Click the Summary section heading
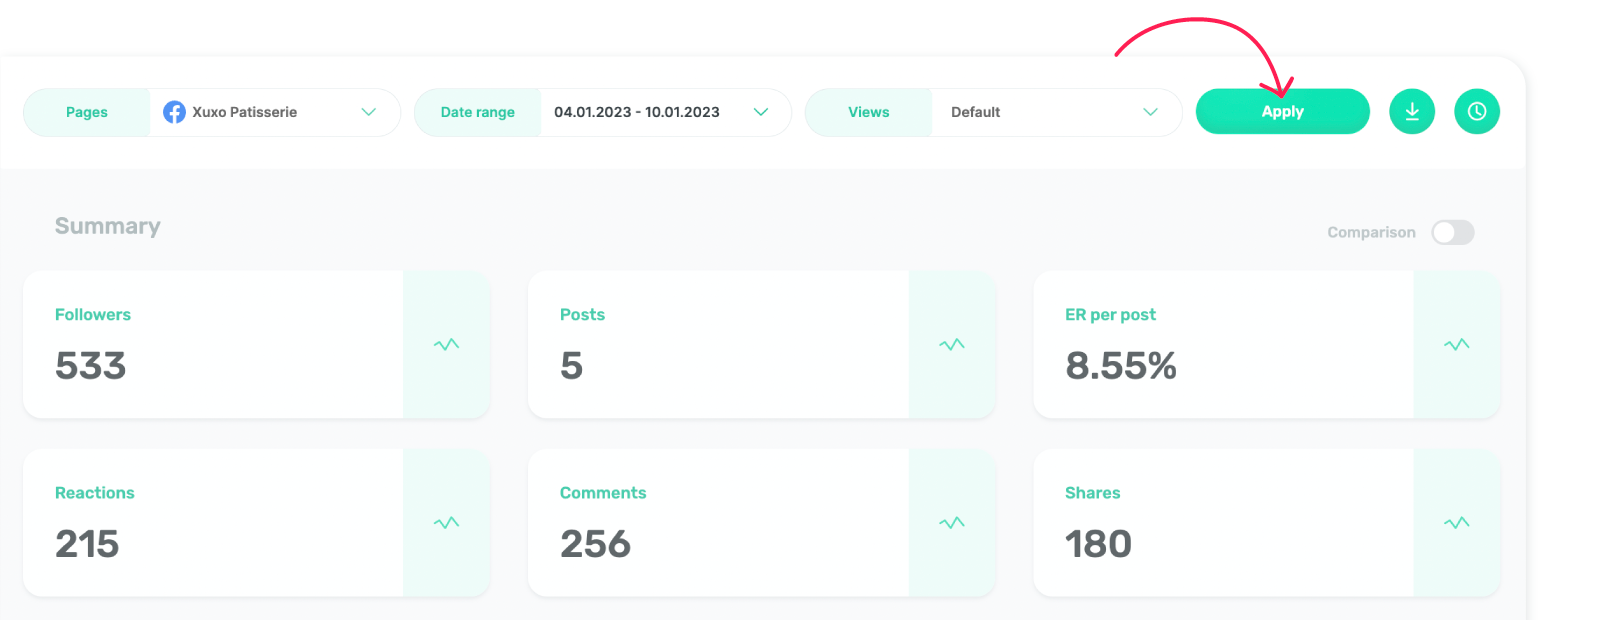Viewport: 1600px width, 620px height. point(108,226)
